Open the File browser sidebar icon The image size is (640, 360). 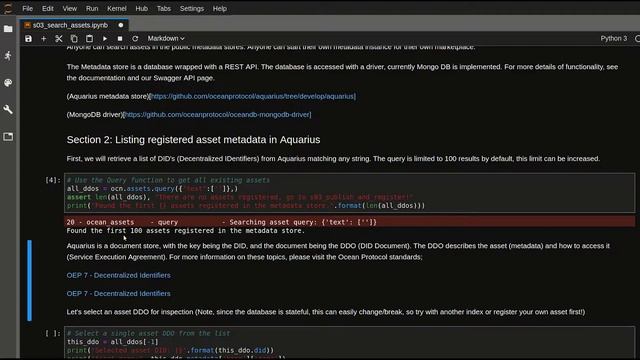pyautogui.click(x=8, y=29)
